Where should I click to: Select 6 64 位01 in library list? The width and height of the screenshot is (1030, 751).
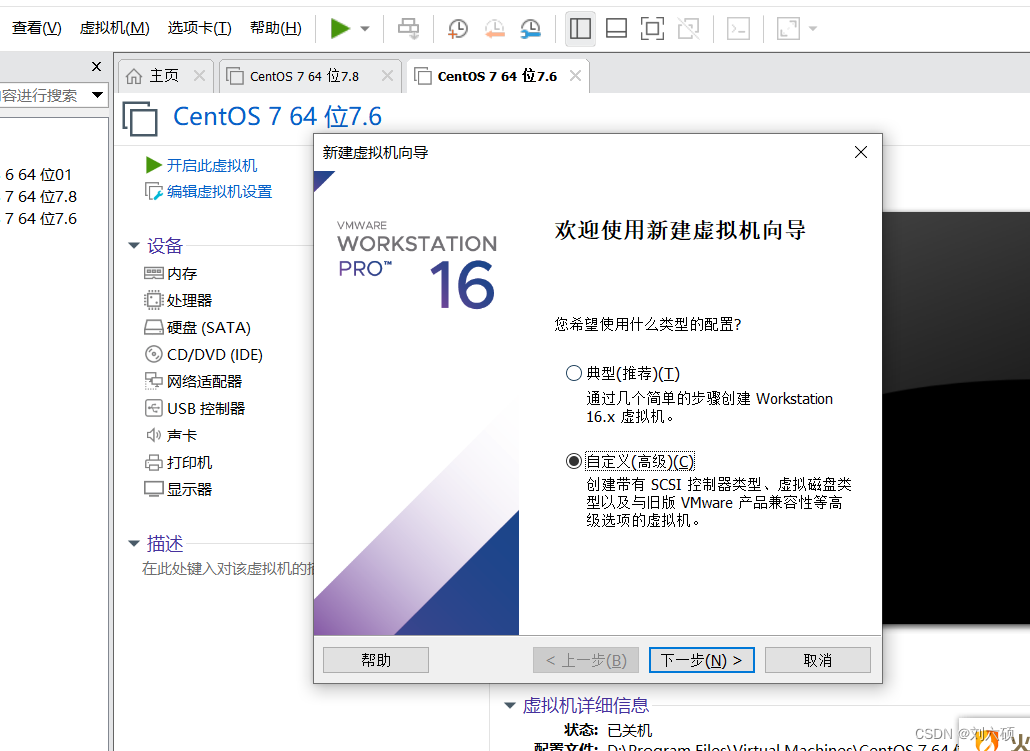38,175
